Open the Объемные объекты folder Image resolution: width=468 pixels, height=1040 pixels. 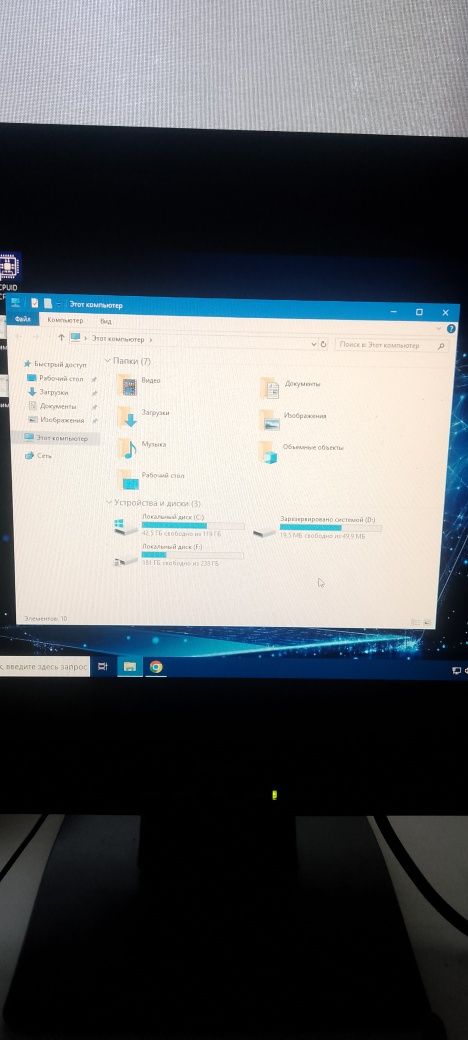(x=301, y=450)
